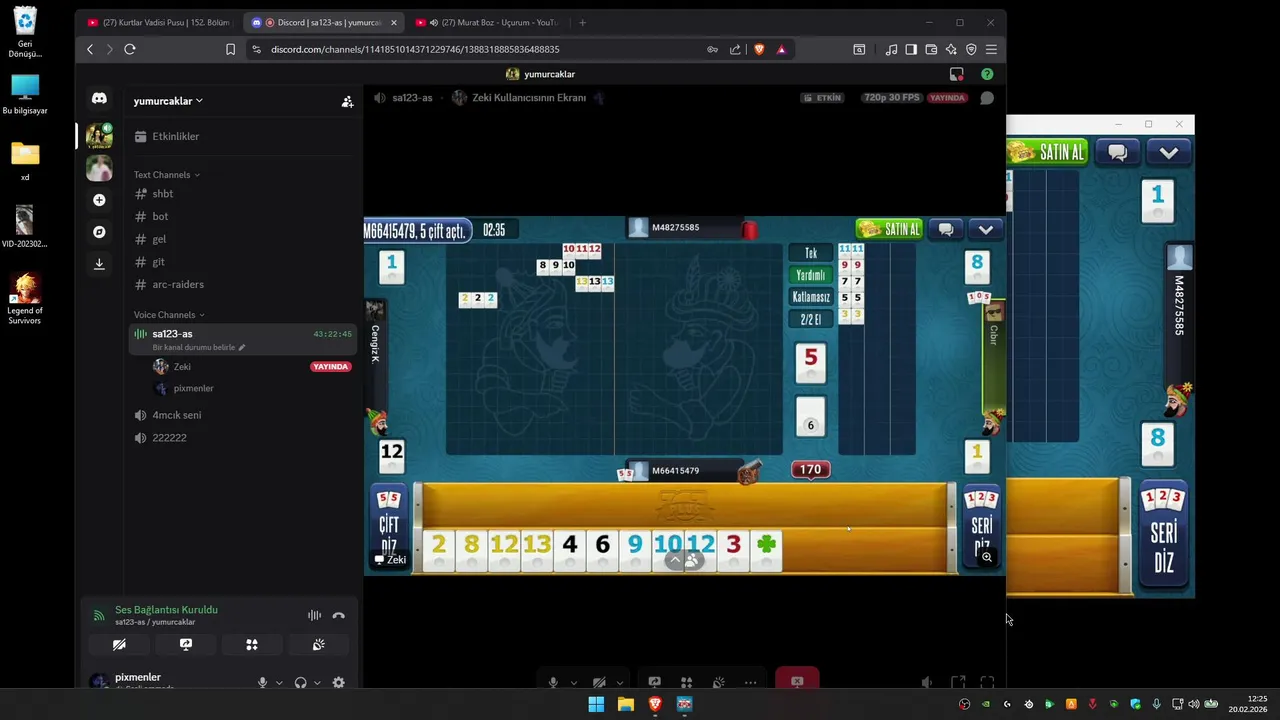Toggle camera in voice panel
The width and height of the screenshot is (1280, 720).
coord(119,645)
